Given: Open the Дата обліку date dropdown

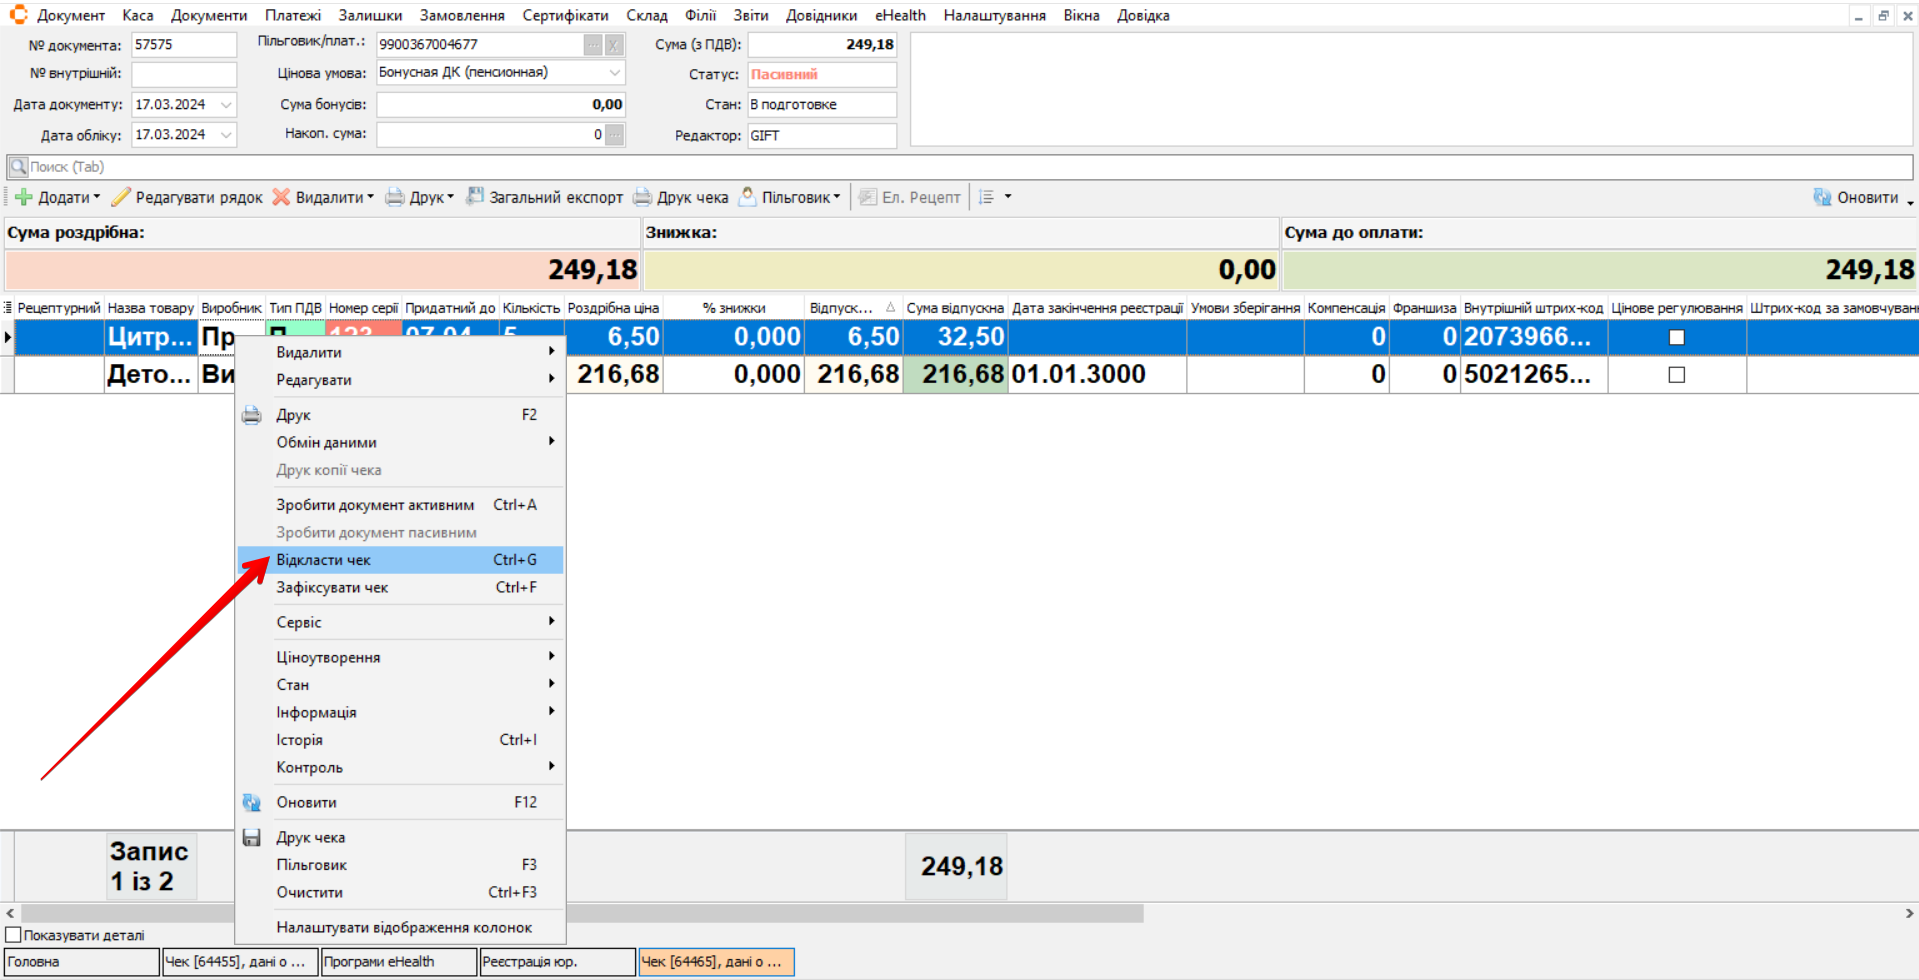Looking at the screenshot, I should click(x=227, y=135).
